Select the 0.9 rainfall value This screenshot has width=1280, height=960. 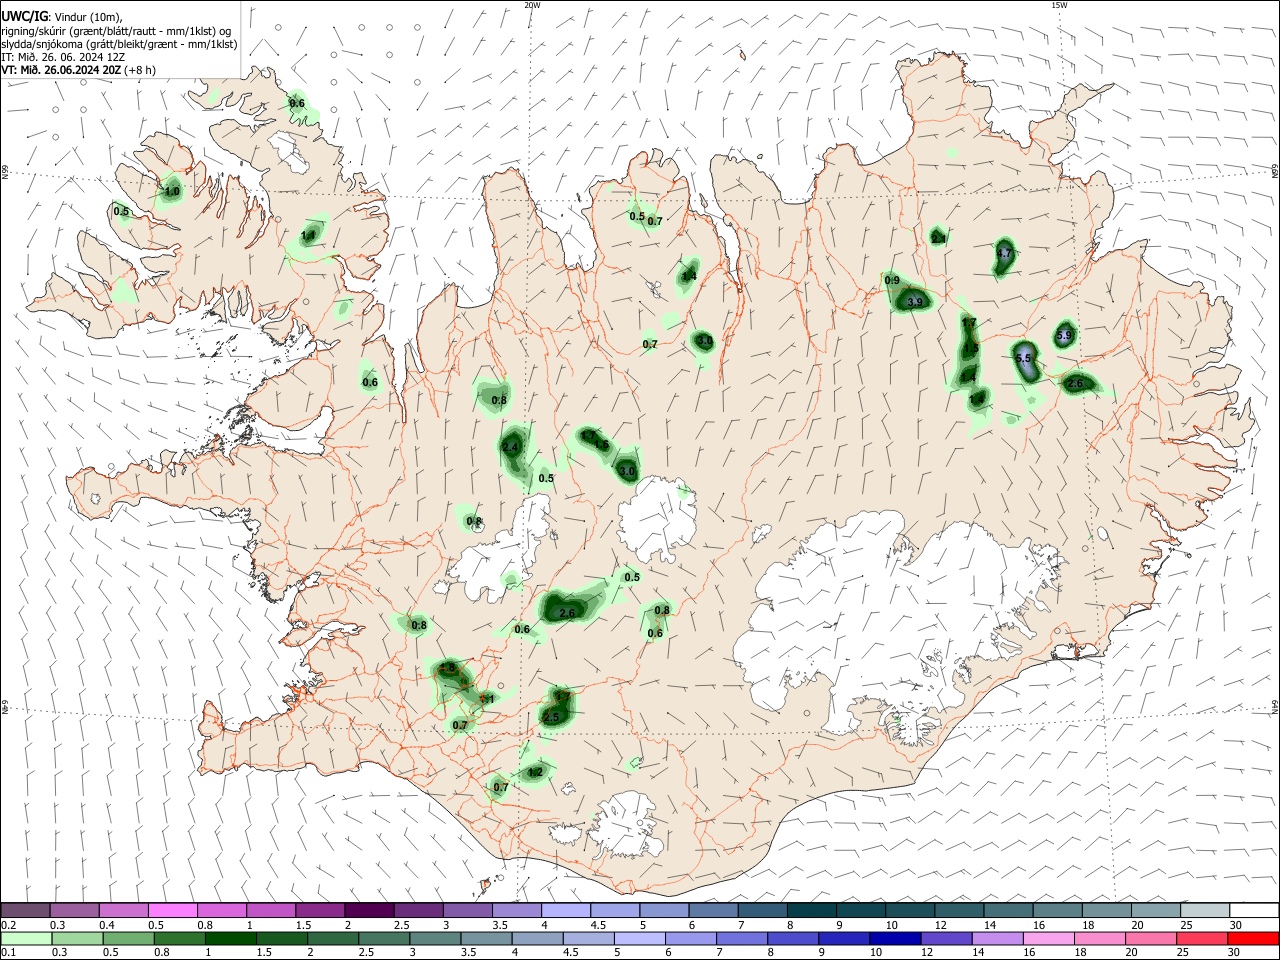(893, 281)
